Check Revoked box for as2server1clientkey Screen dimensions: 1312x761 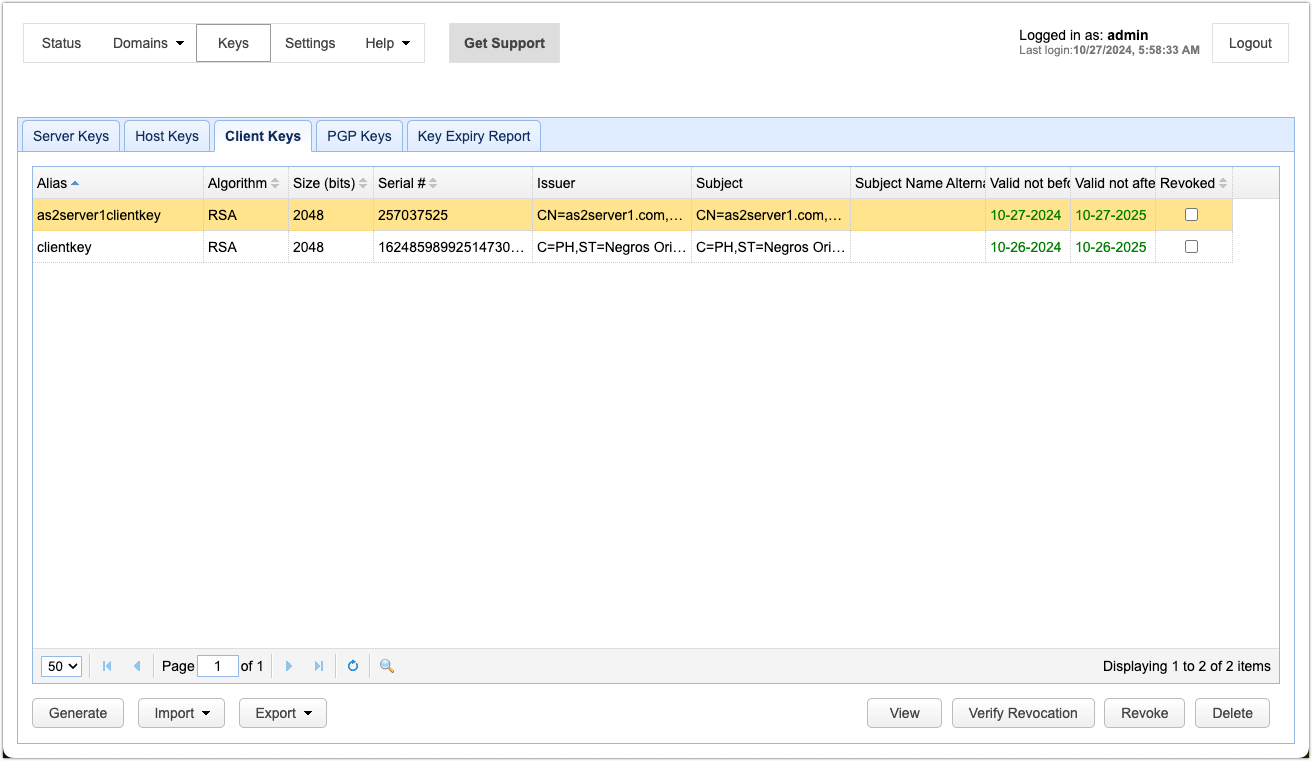[x=1191, y=215]
